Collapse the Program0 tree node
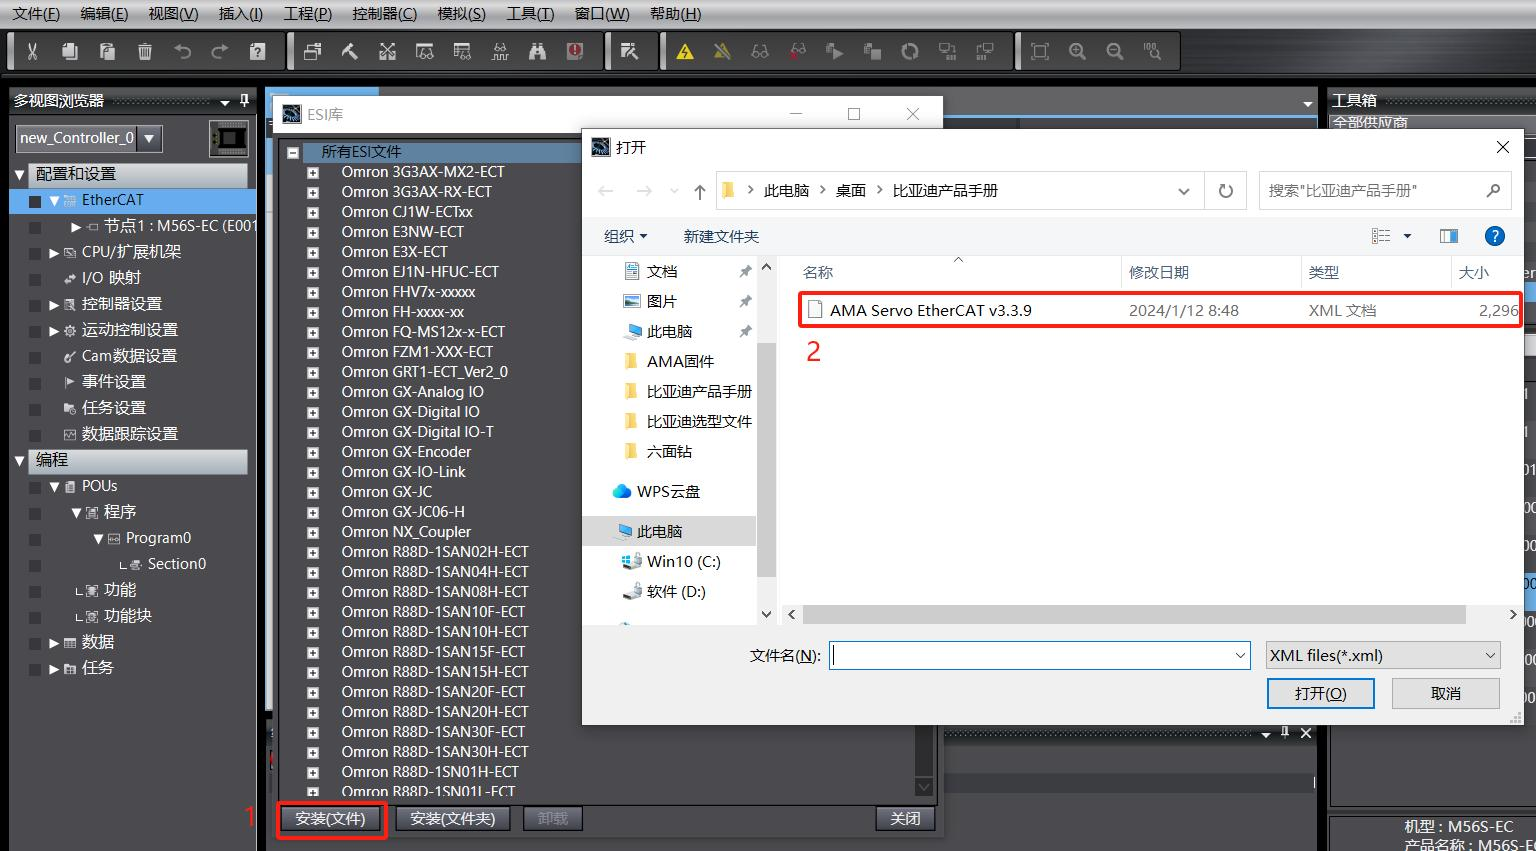 tap(98, 538)
